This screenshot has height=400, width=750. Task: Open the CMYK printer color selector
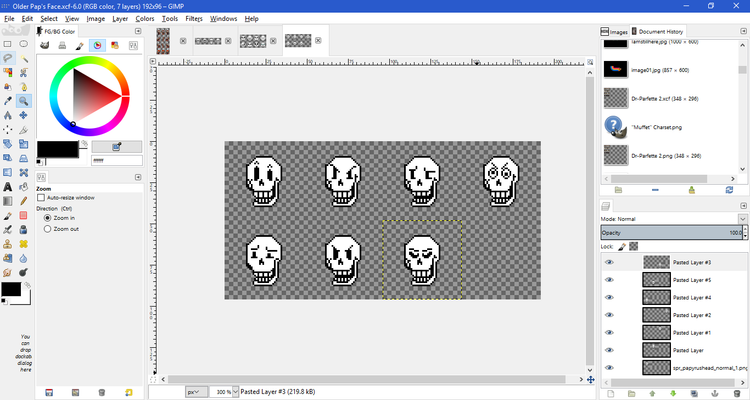click(62, 45)
